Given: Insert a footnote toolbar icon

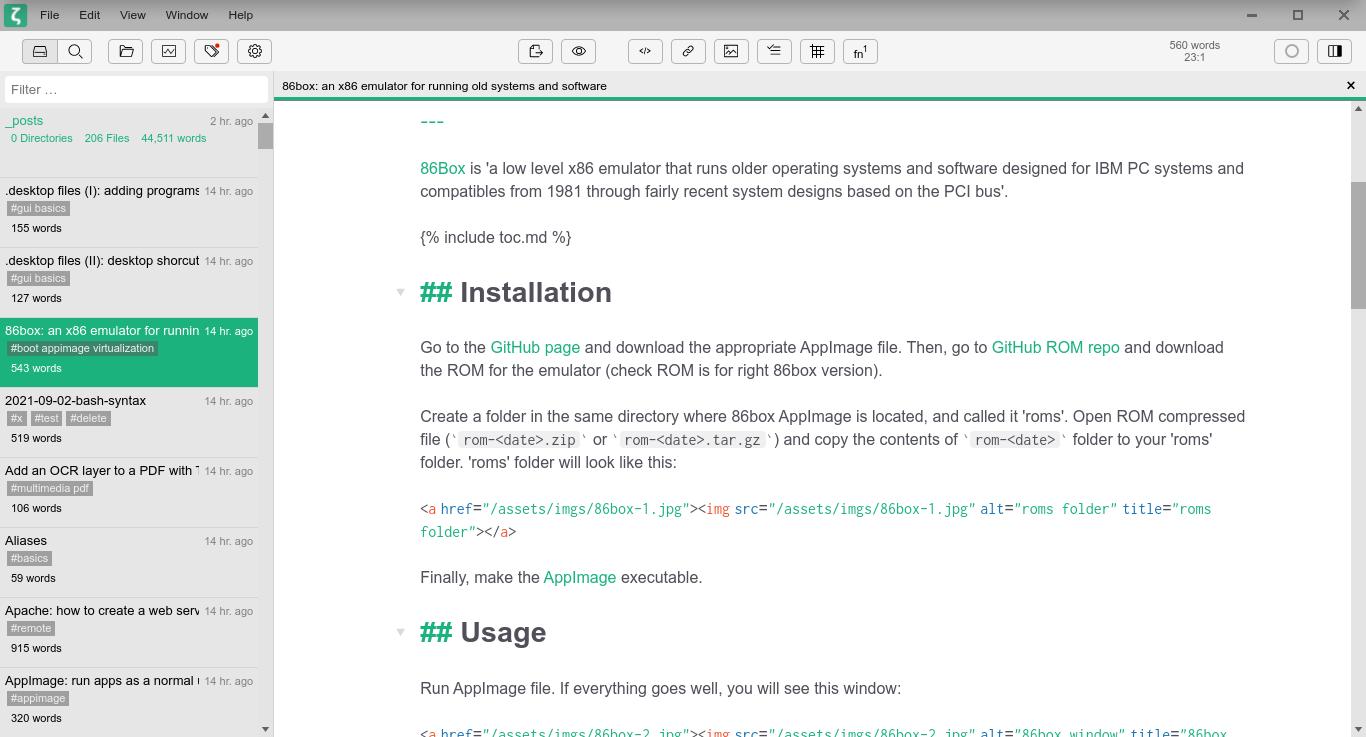Looking at the screenshot, I should [860, 51].
